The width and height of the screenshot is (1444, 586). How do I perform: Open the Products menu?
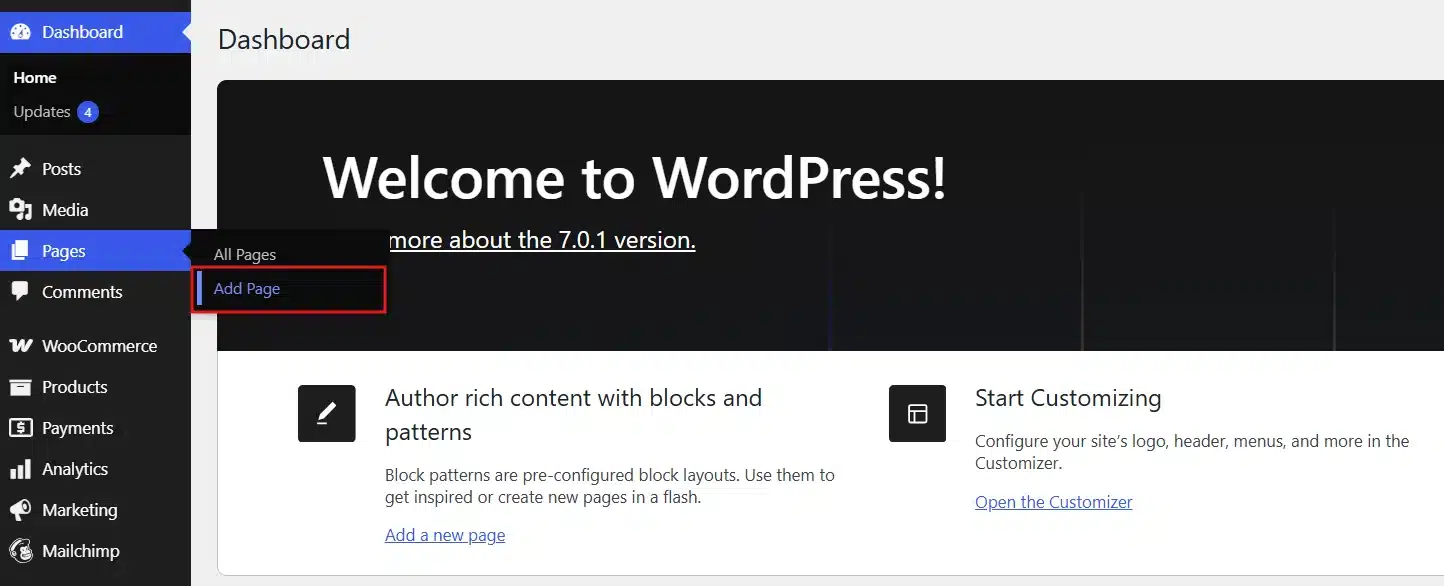coord(95,387)
